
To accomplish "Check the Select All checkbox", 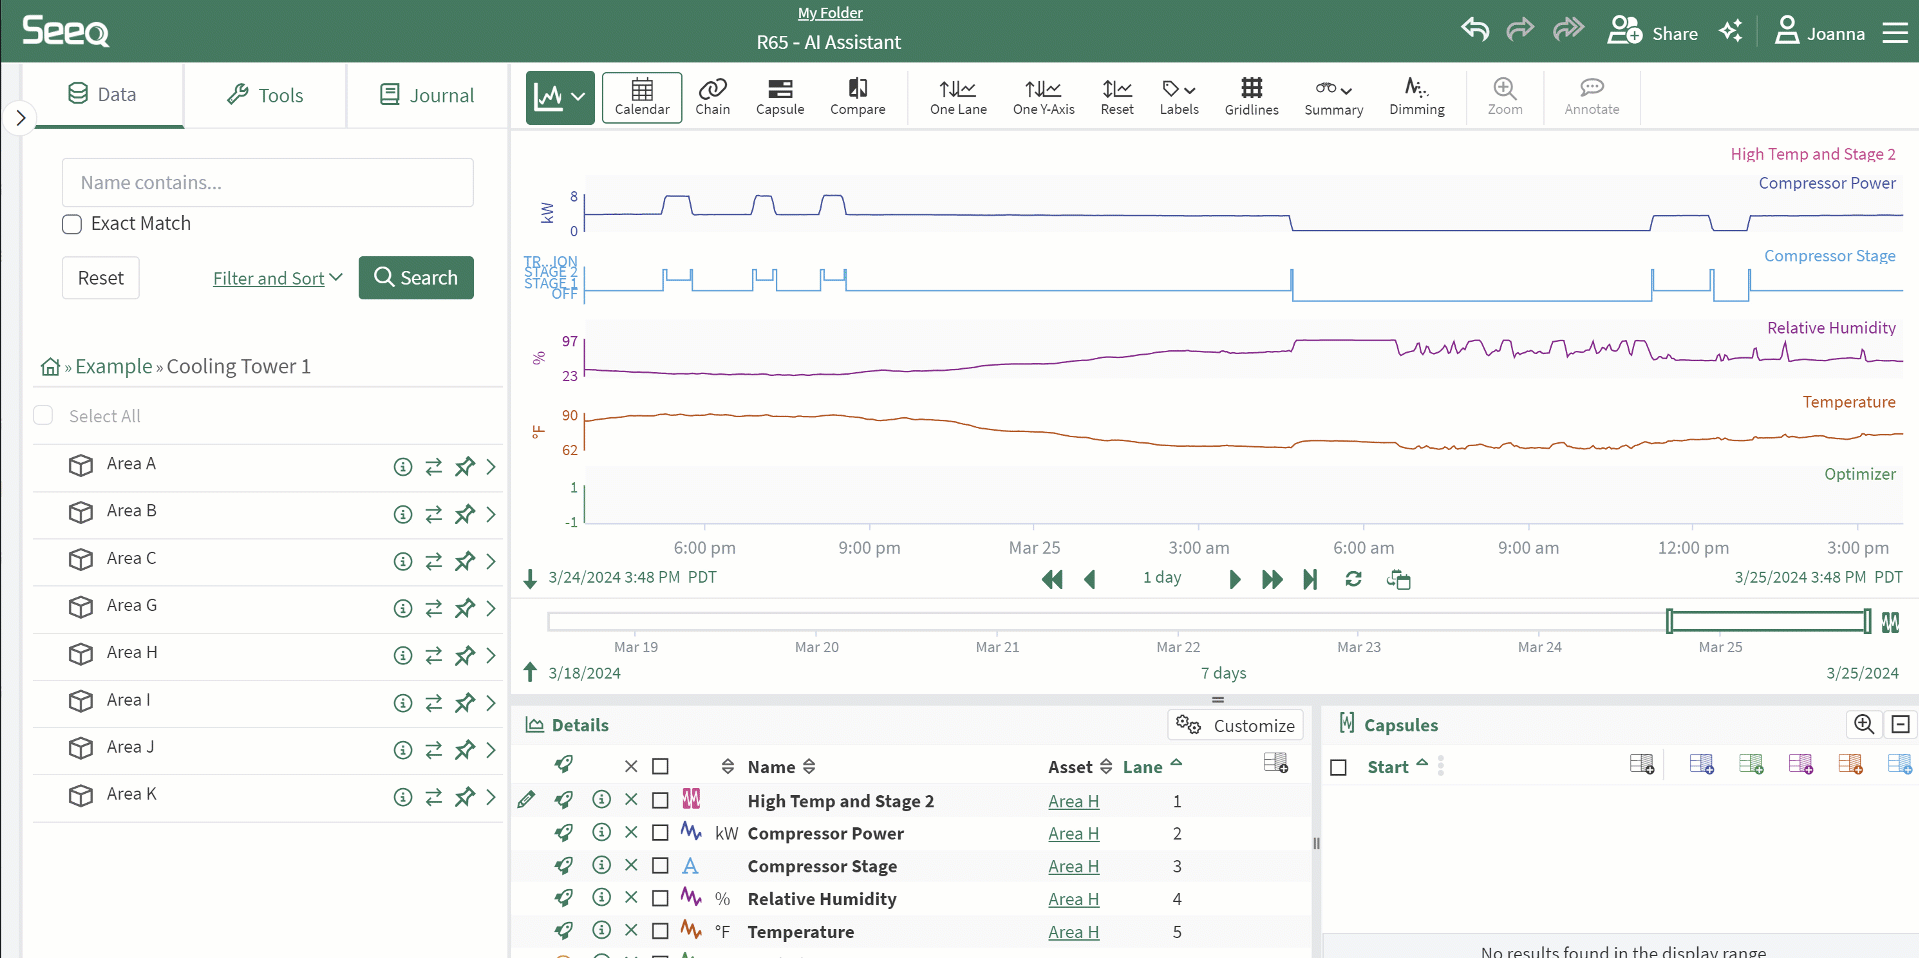I will coord(43,416).
